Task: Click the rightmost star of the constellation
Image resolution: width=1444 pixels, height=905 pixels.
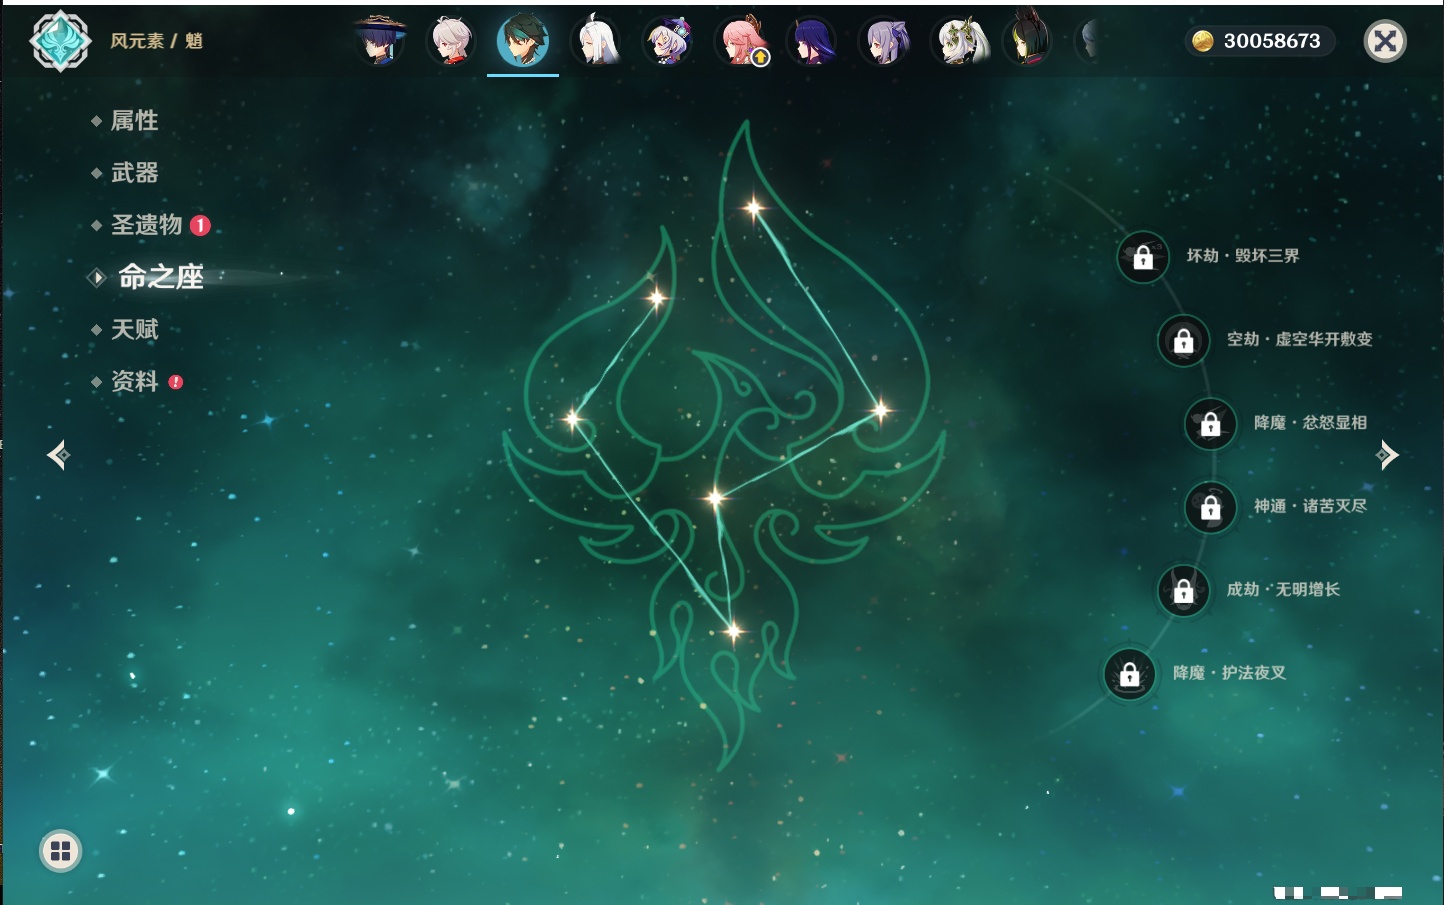Action: 881,409
